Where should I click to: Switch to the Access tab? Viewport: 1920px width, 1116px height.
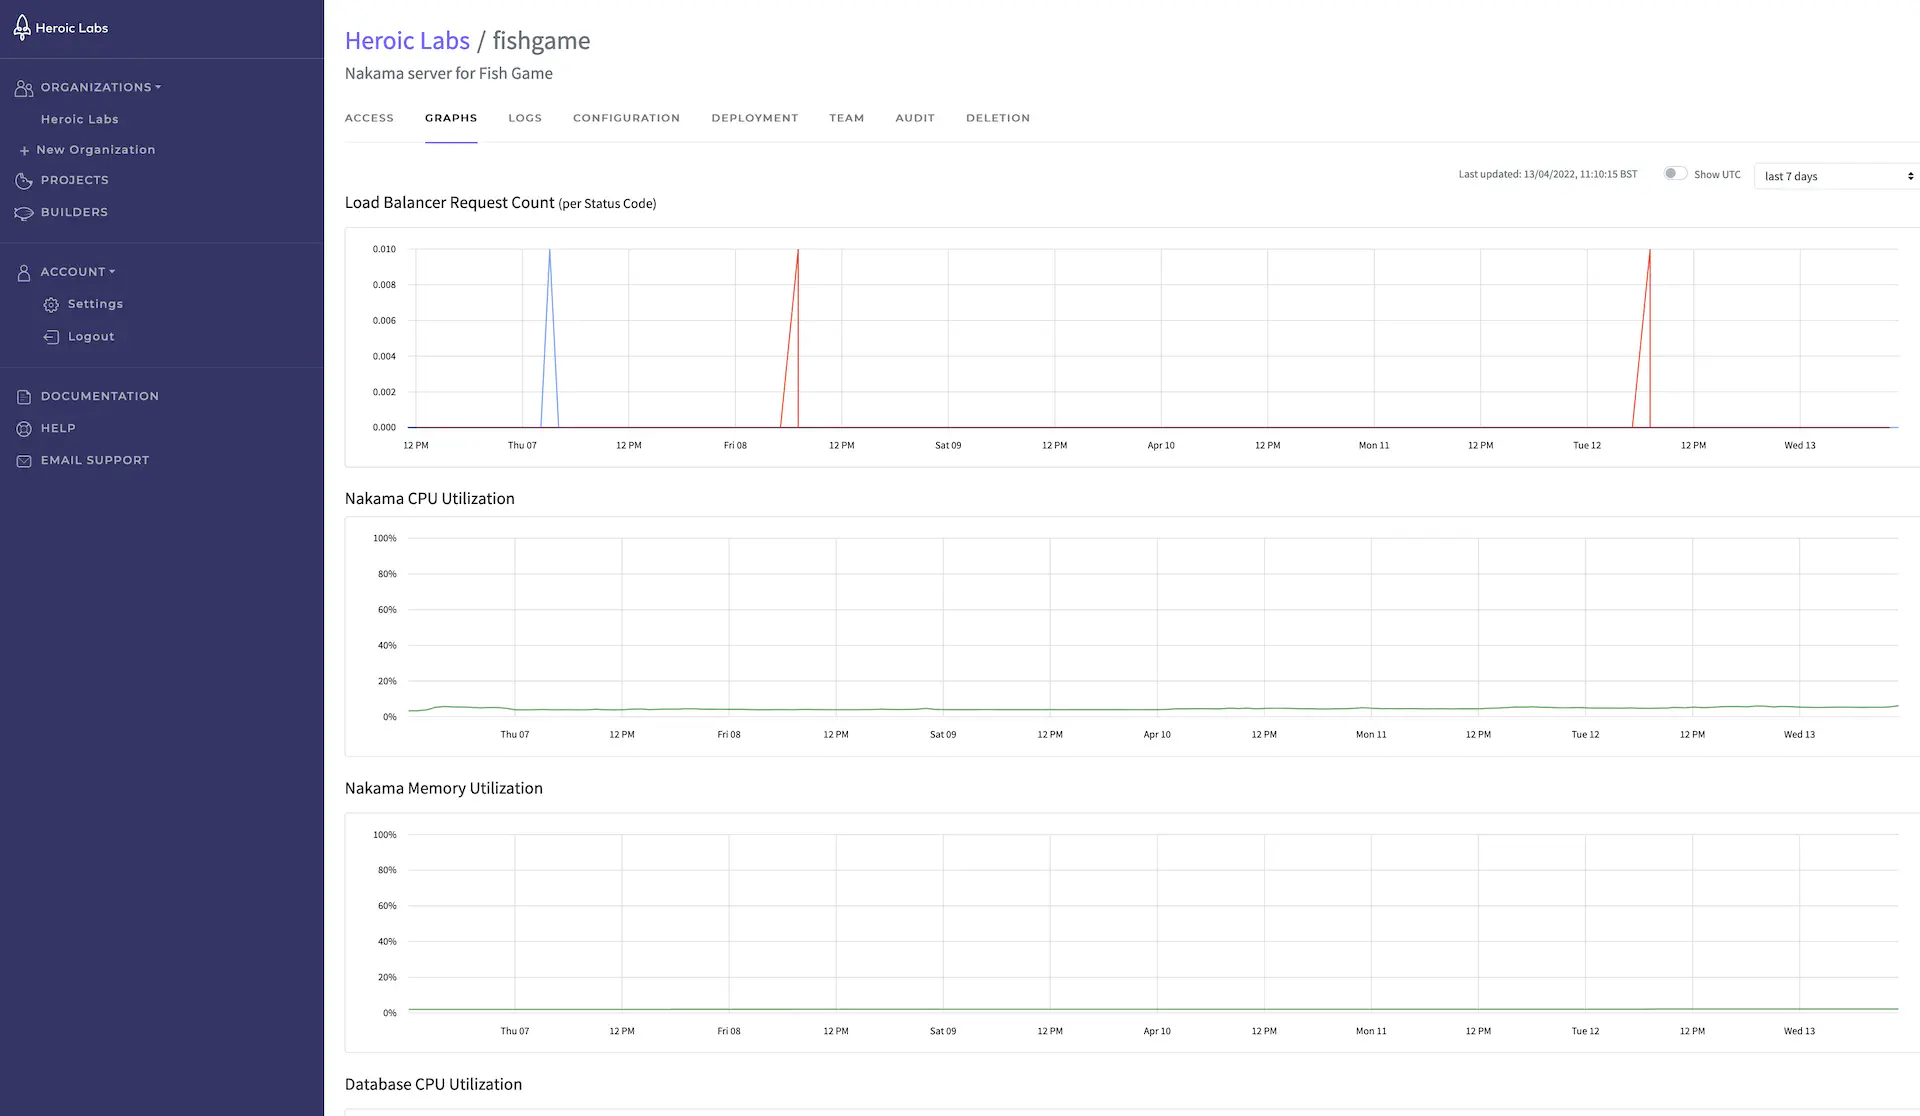369,118
